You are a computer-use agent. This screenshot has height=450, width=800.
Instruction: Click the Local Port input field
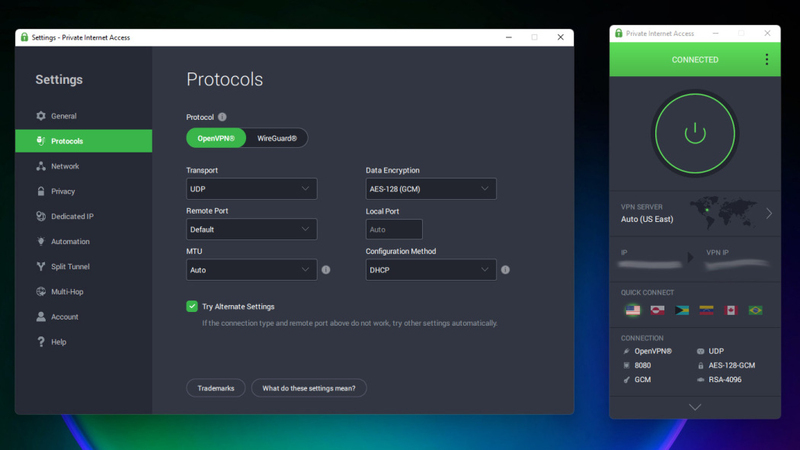click(x=394, y=229)
